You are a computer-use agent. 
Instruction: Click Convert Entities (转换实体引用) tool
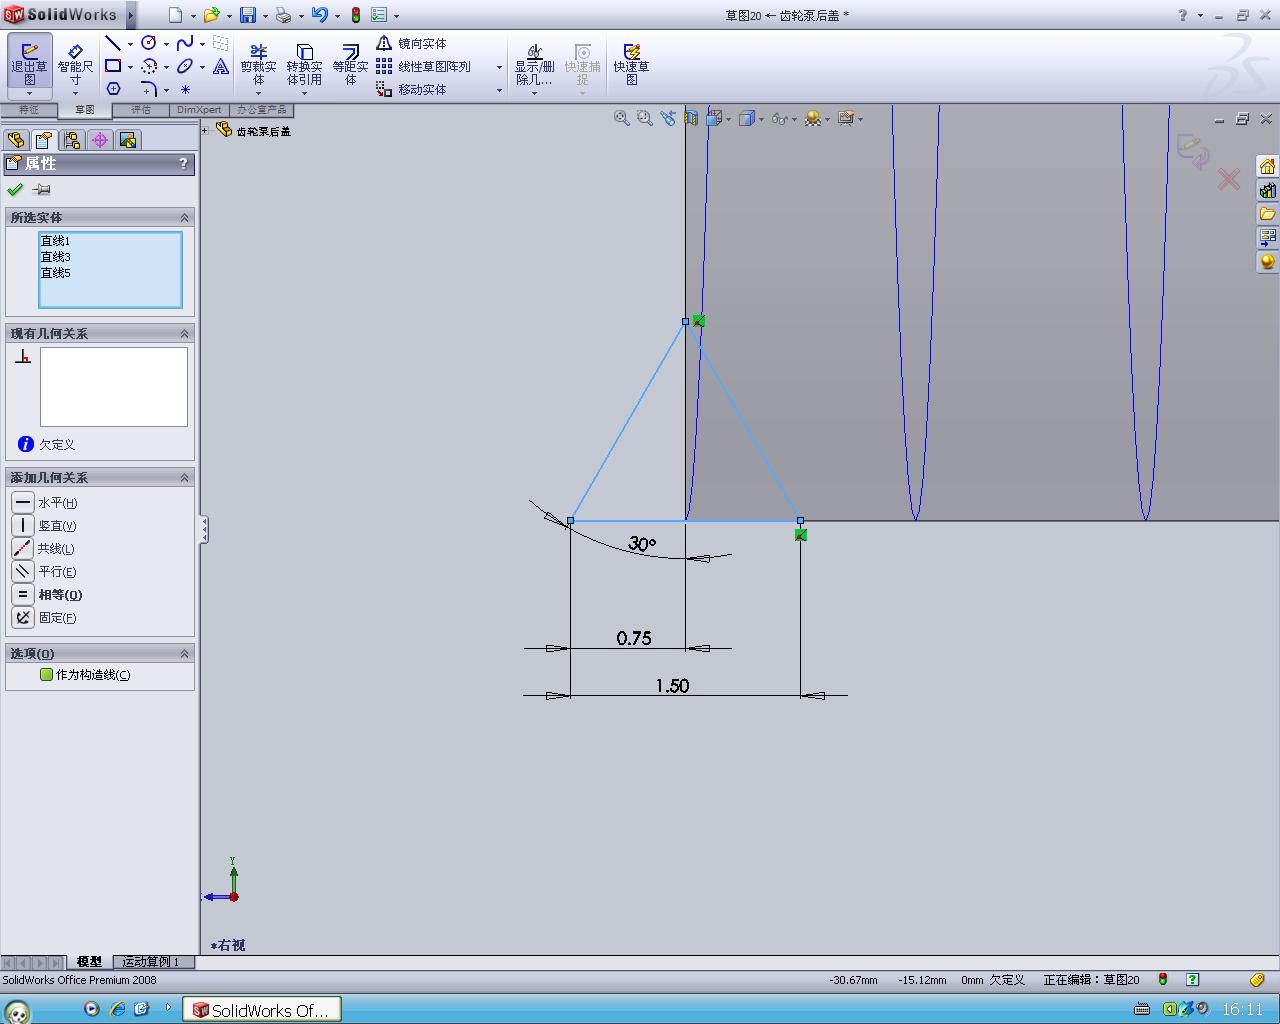(x=304, y=65)
